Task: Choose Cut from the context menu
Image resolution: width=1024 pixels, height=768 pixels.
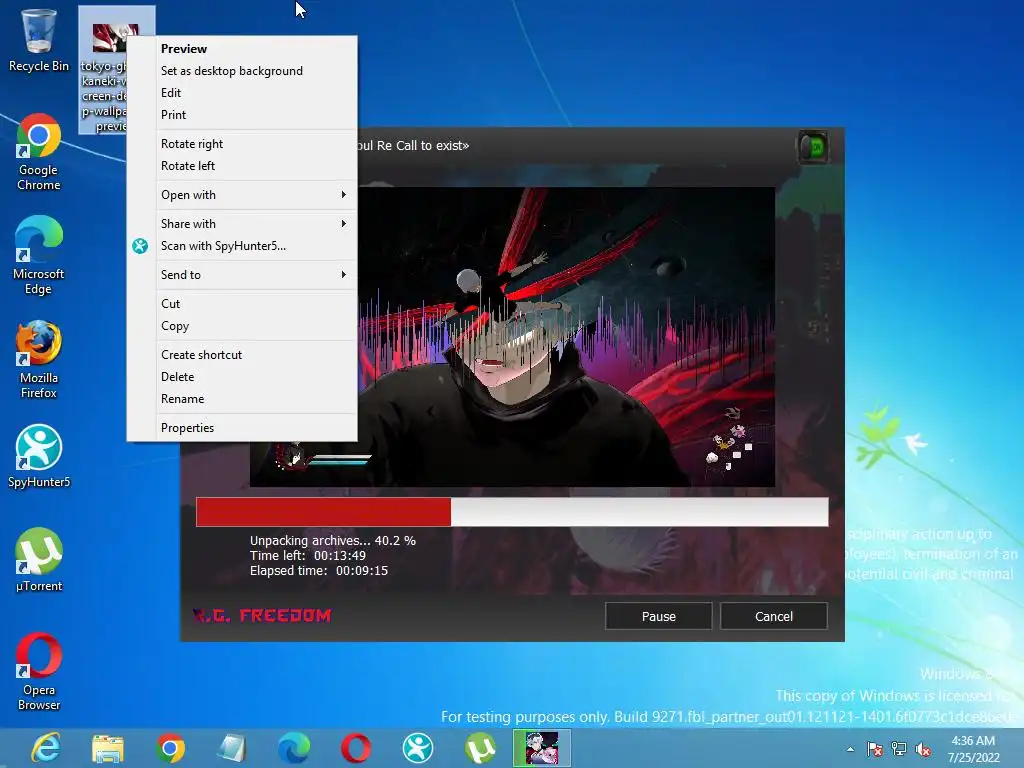Action: point(242,304)
